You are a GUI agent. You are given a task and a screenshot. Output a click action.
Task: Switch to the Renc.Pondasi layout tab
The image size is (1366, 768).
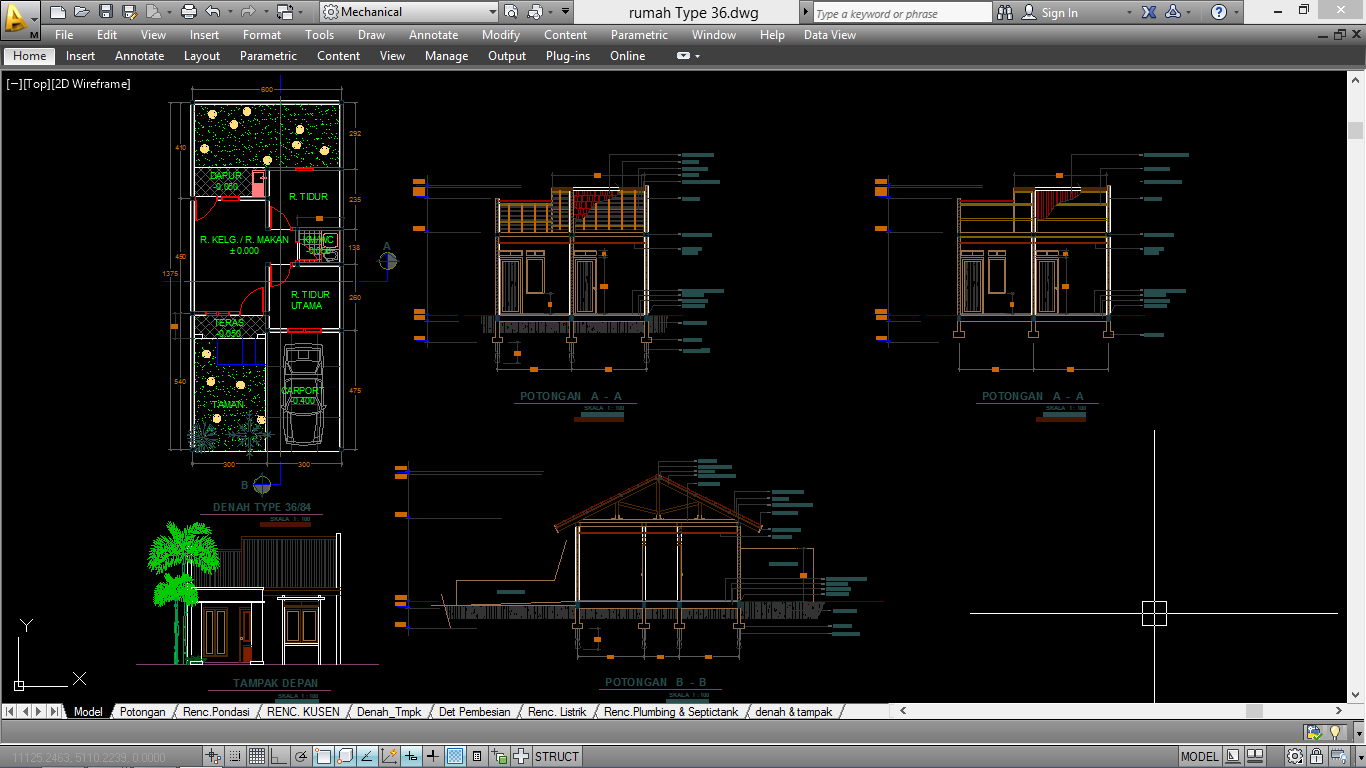(215, 712)
